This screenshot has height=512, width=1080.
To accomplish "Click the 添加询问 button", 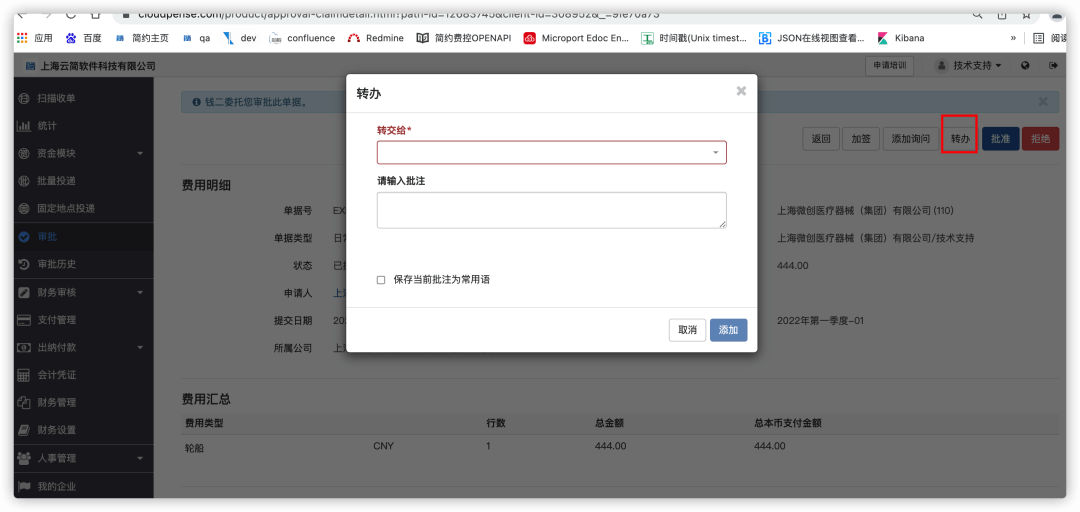I will [x=911, y=139].
